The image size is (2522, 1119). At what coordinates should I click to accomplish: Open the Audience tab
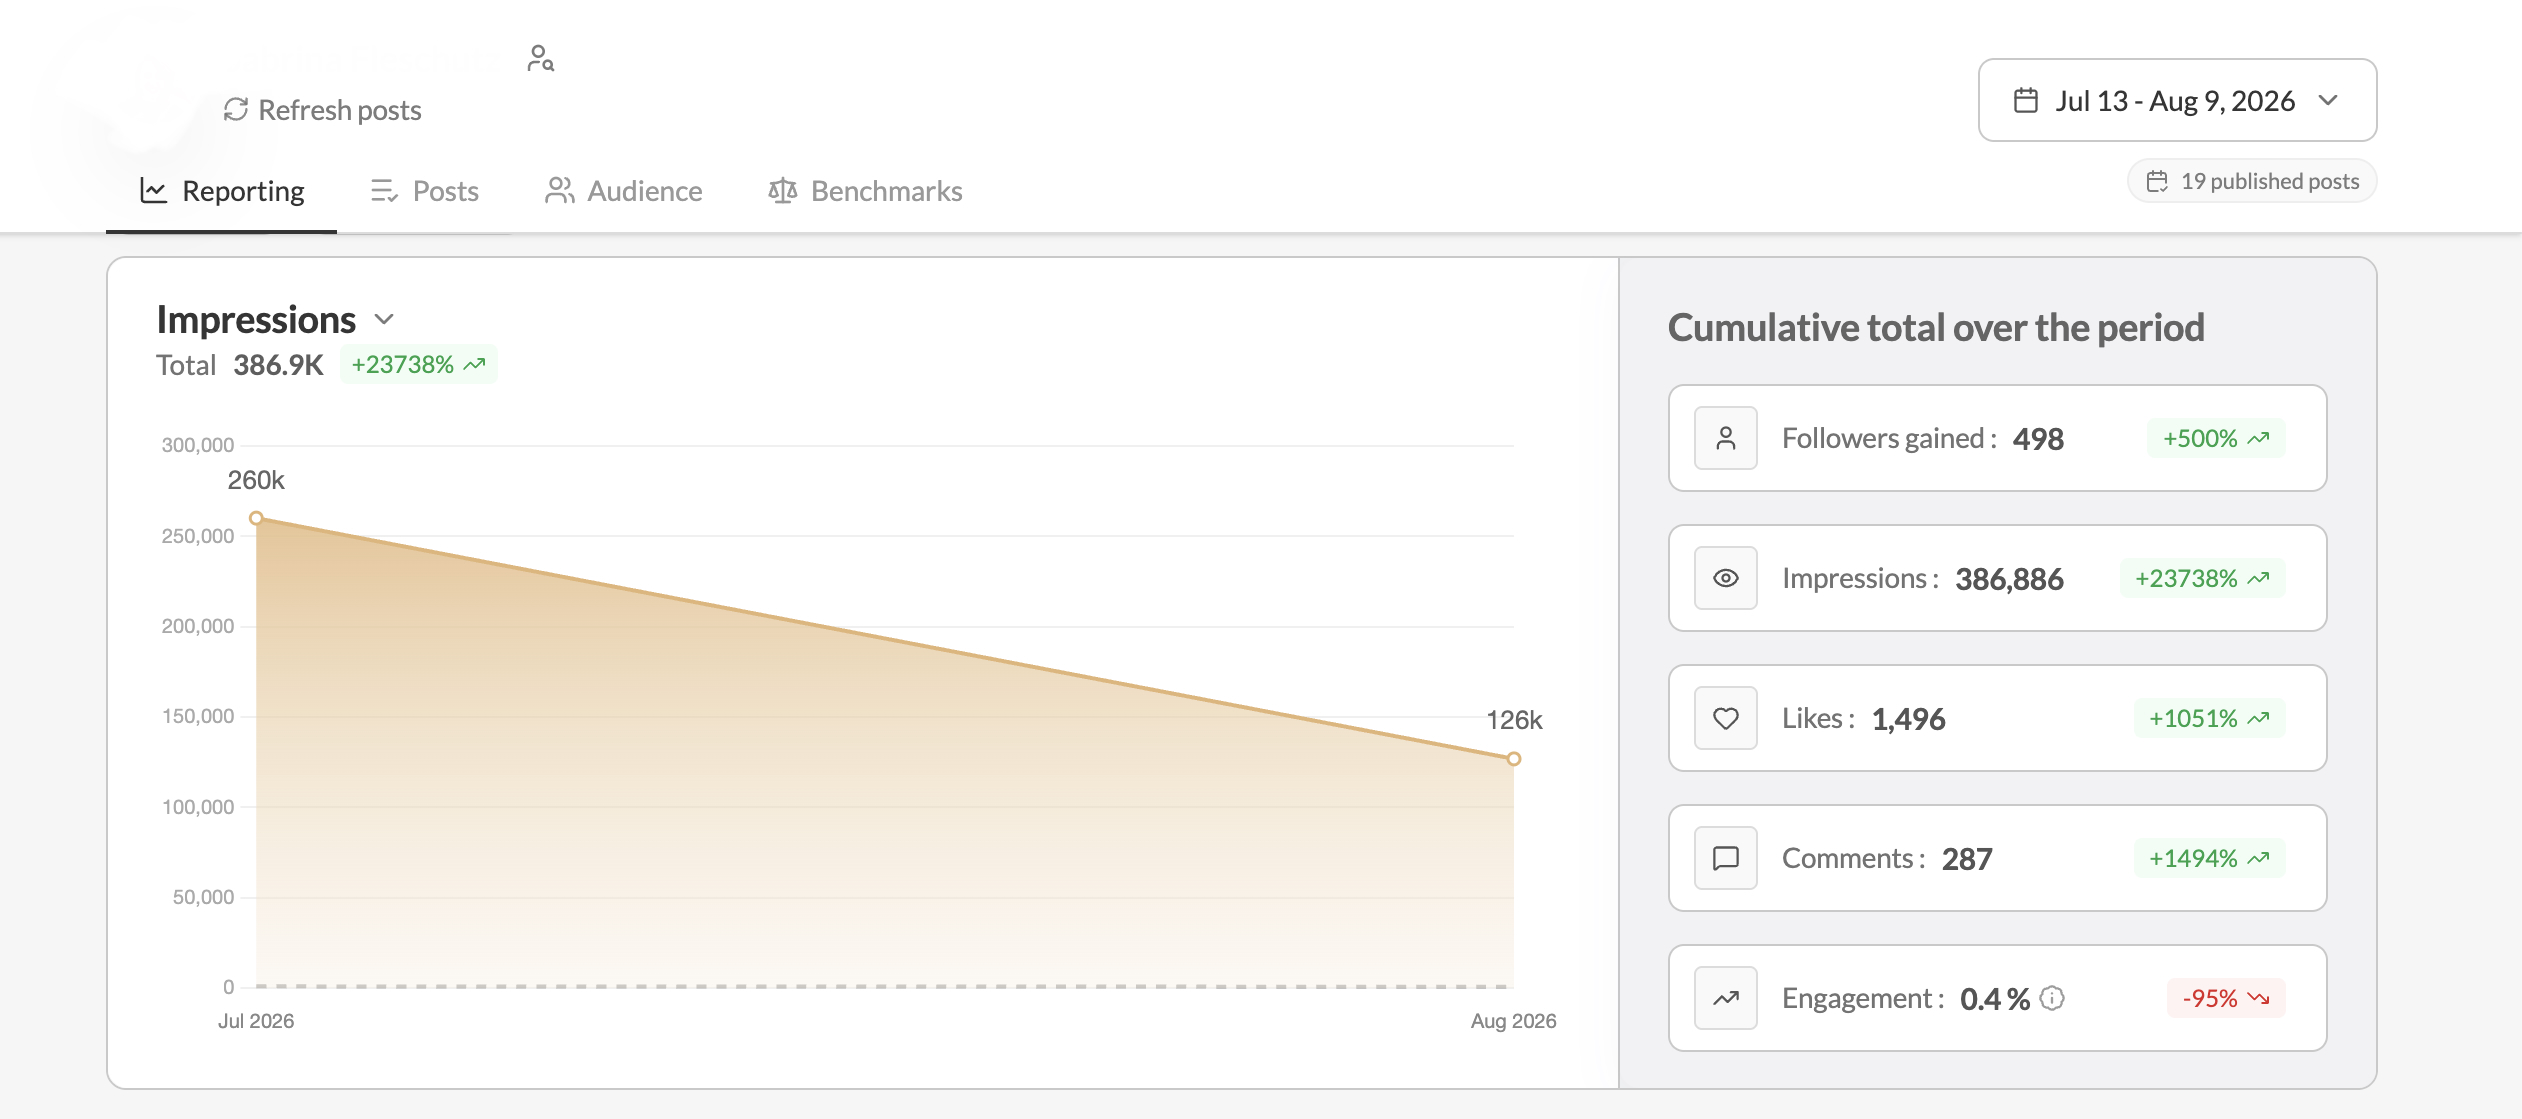point(624,191)
